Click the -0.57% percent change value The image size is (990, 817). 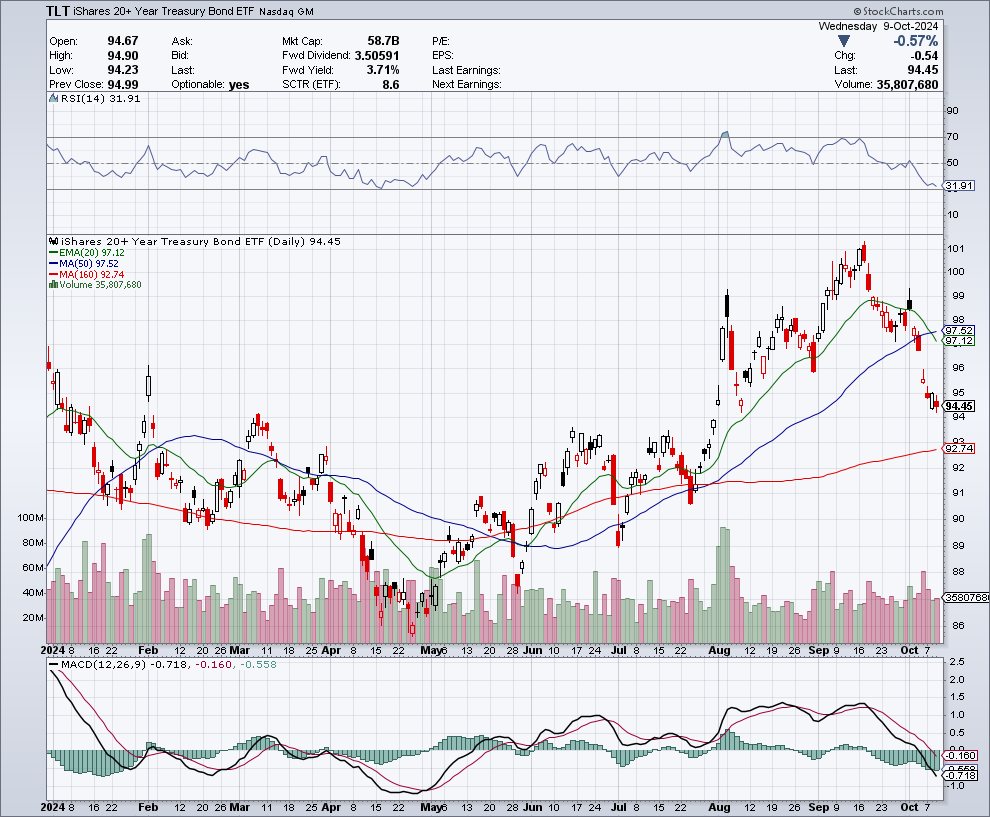[x=915, y=41]
